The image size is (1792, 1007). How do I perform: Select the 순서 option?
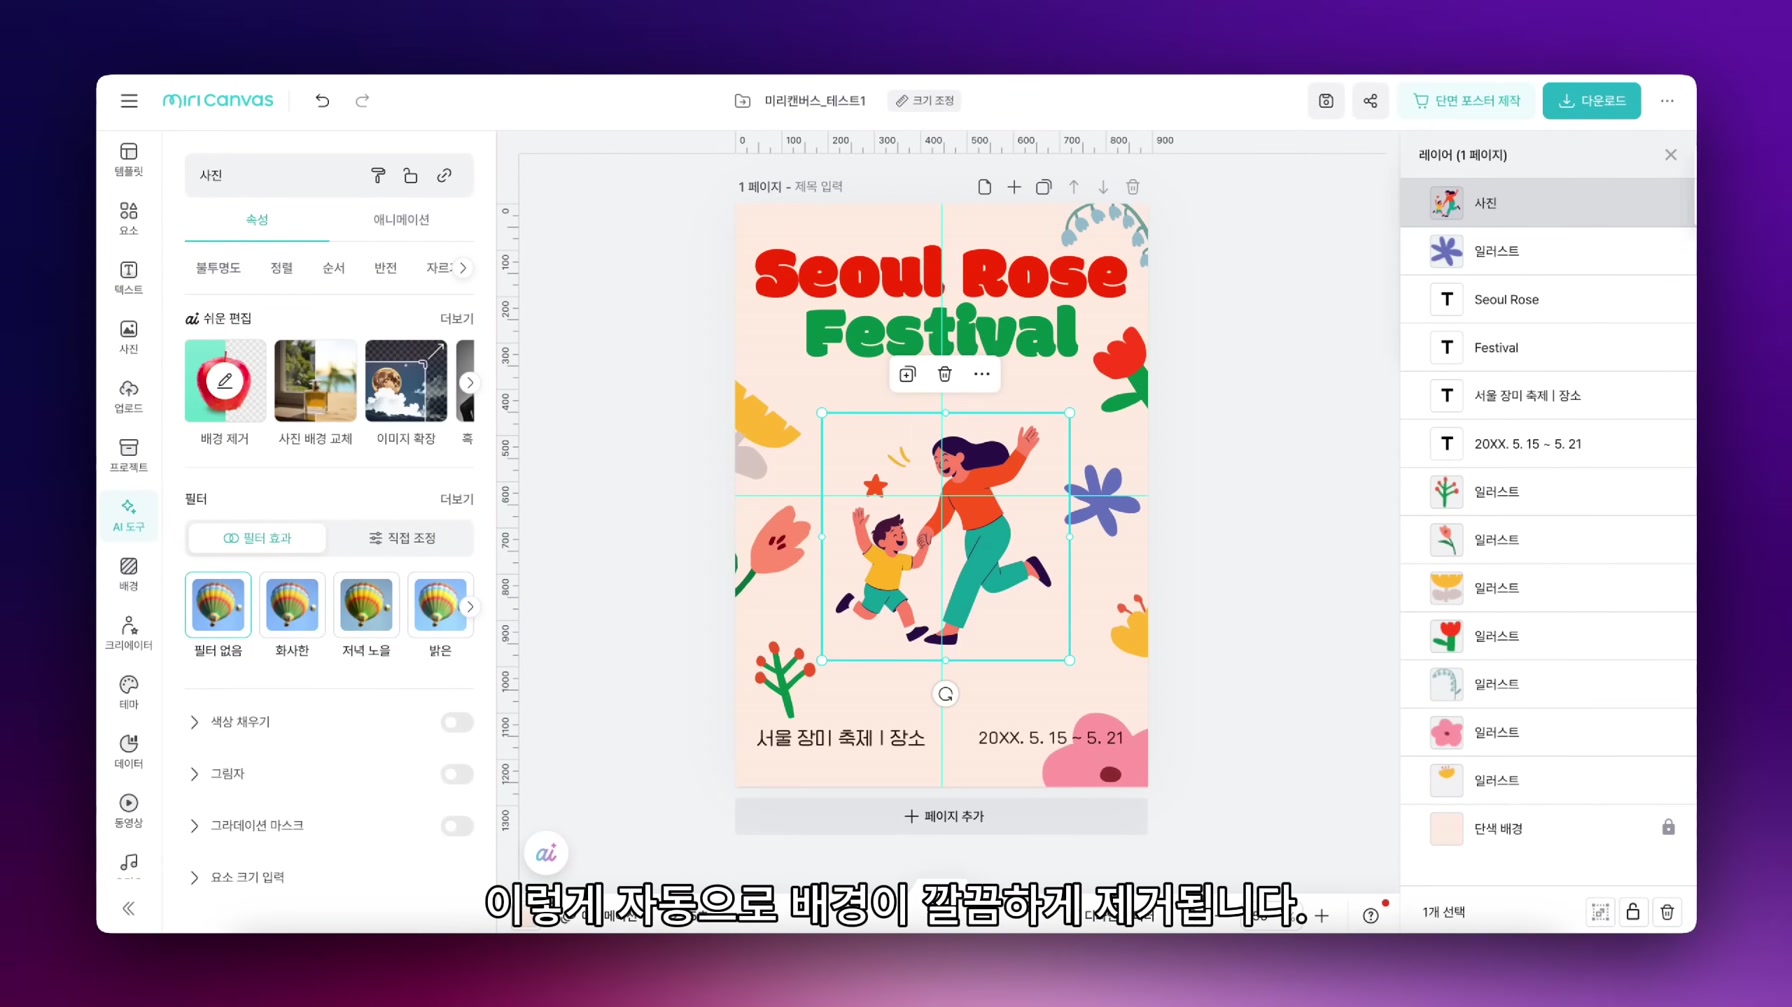tap(334, 268)
